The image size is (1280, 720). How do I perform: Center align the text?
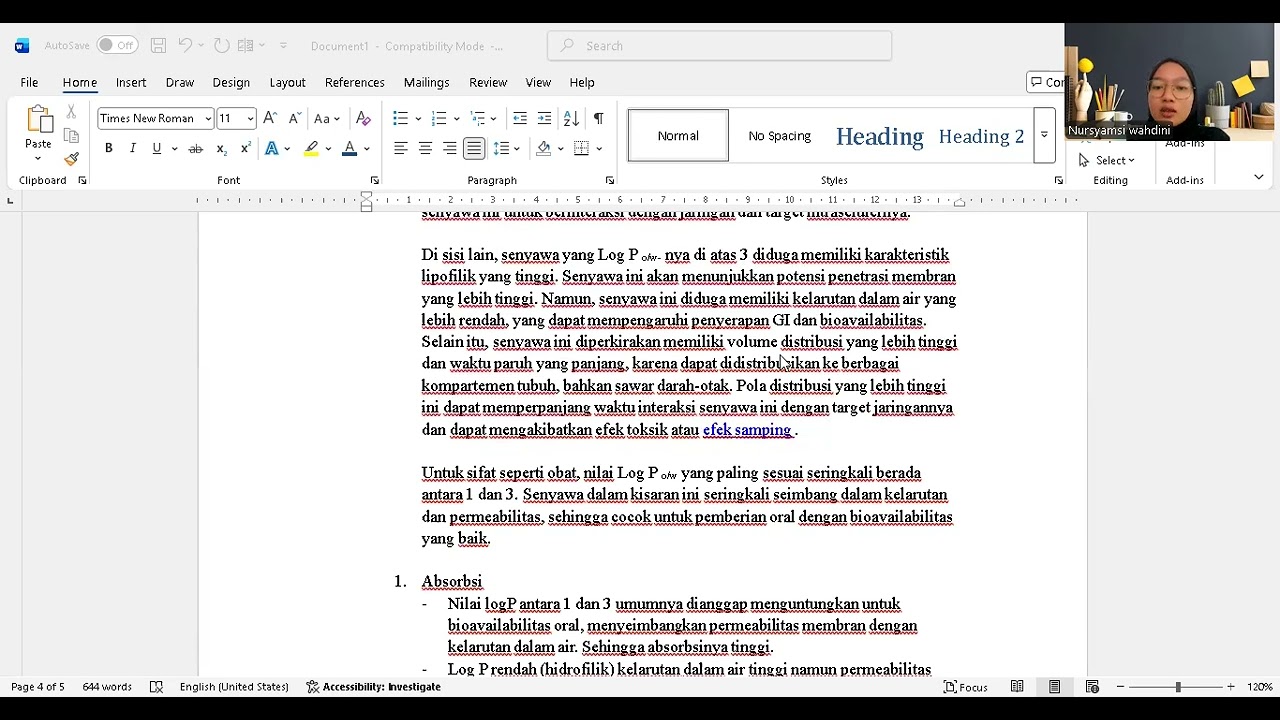tap(425, 149)
